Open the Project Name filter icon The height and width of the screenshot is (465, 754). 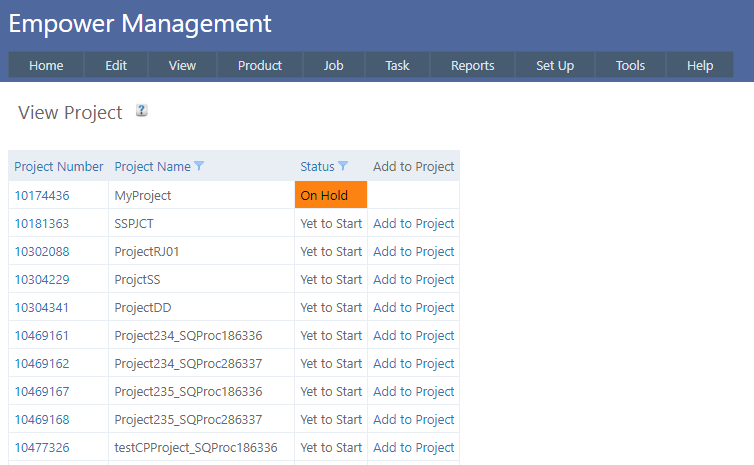pos(199,166)
